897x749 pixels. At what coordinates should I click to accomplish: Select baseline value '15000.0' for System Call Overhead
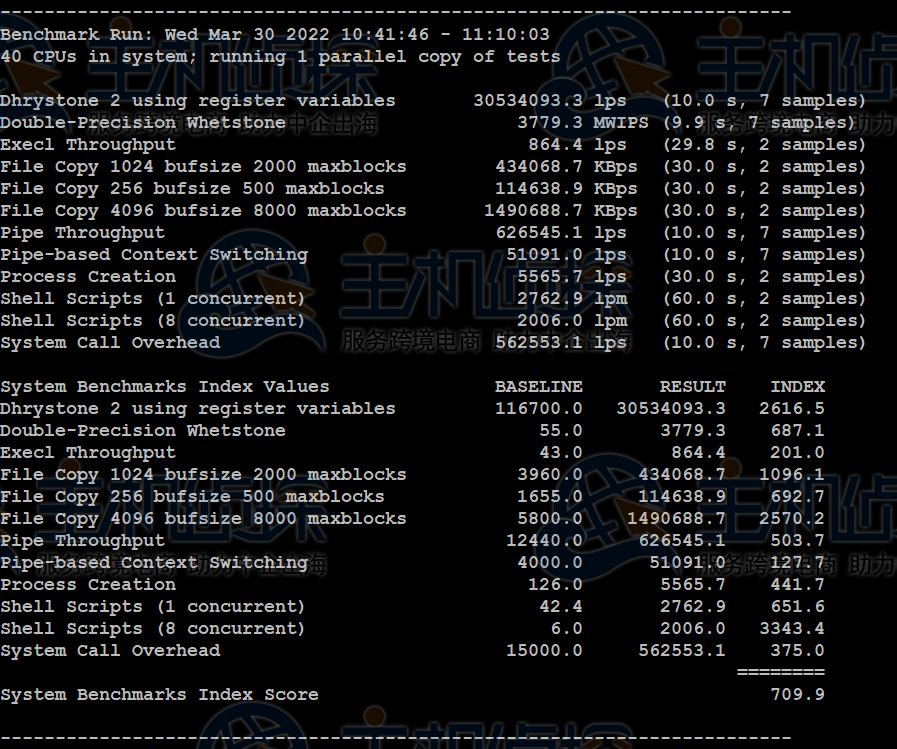pos(545,651)
